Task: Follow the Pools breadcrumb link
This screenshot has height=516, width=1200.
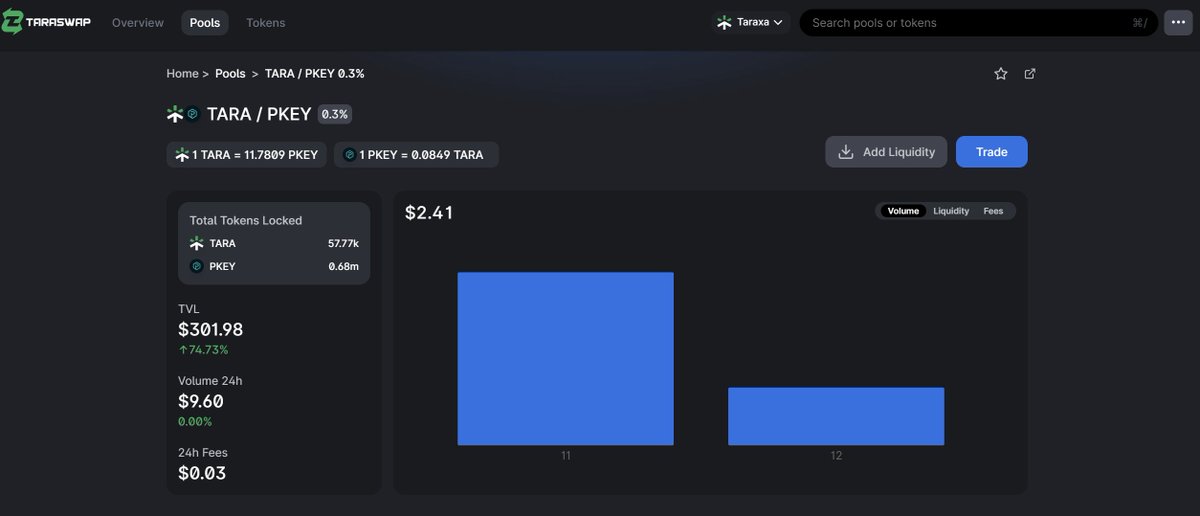Action: coord(230,74)
